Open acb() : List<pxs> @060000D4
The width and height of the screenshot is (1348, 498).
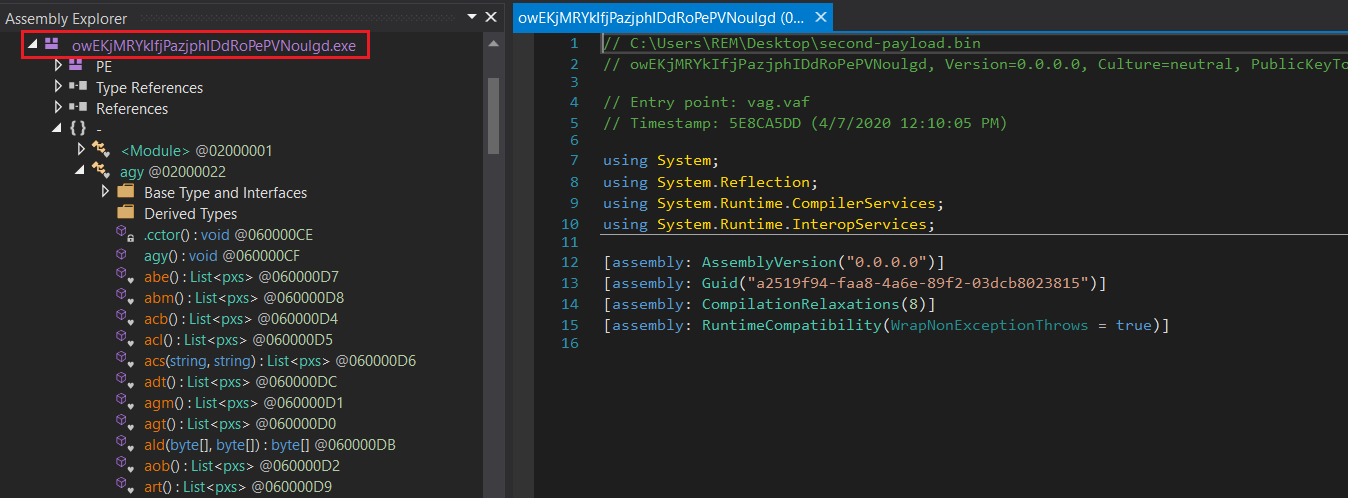tap(241, 318)
